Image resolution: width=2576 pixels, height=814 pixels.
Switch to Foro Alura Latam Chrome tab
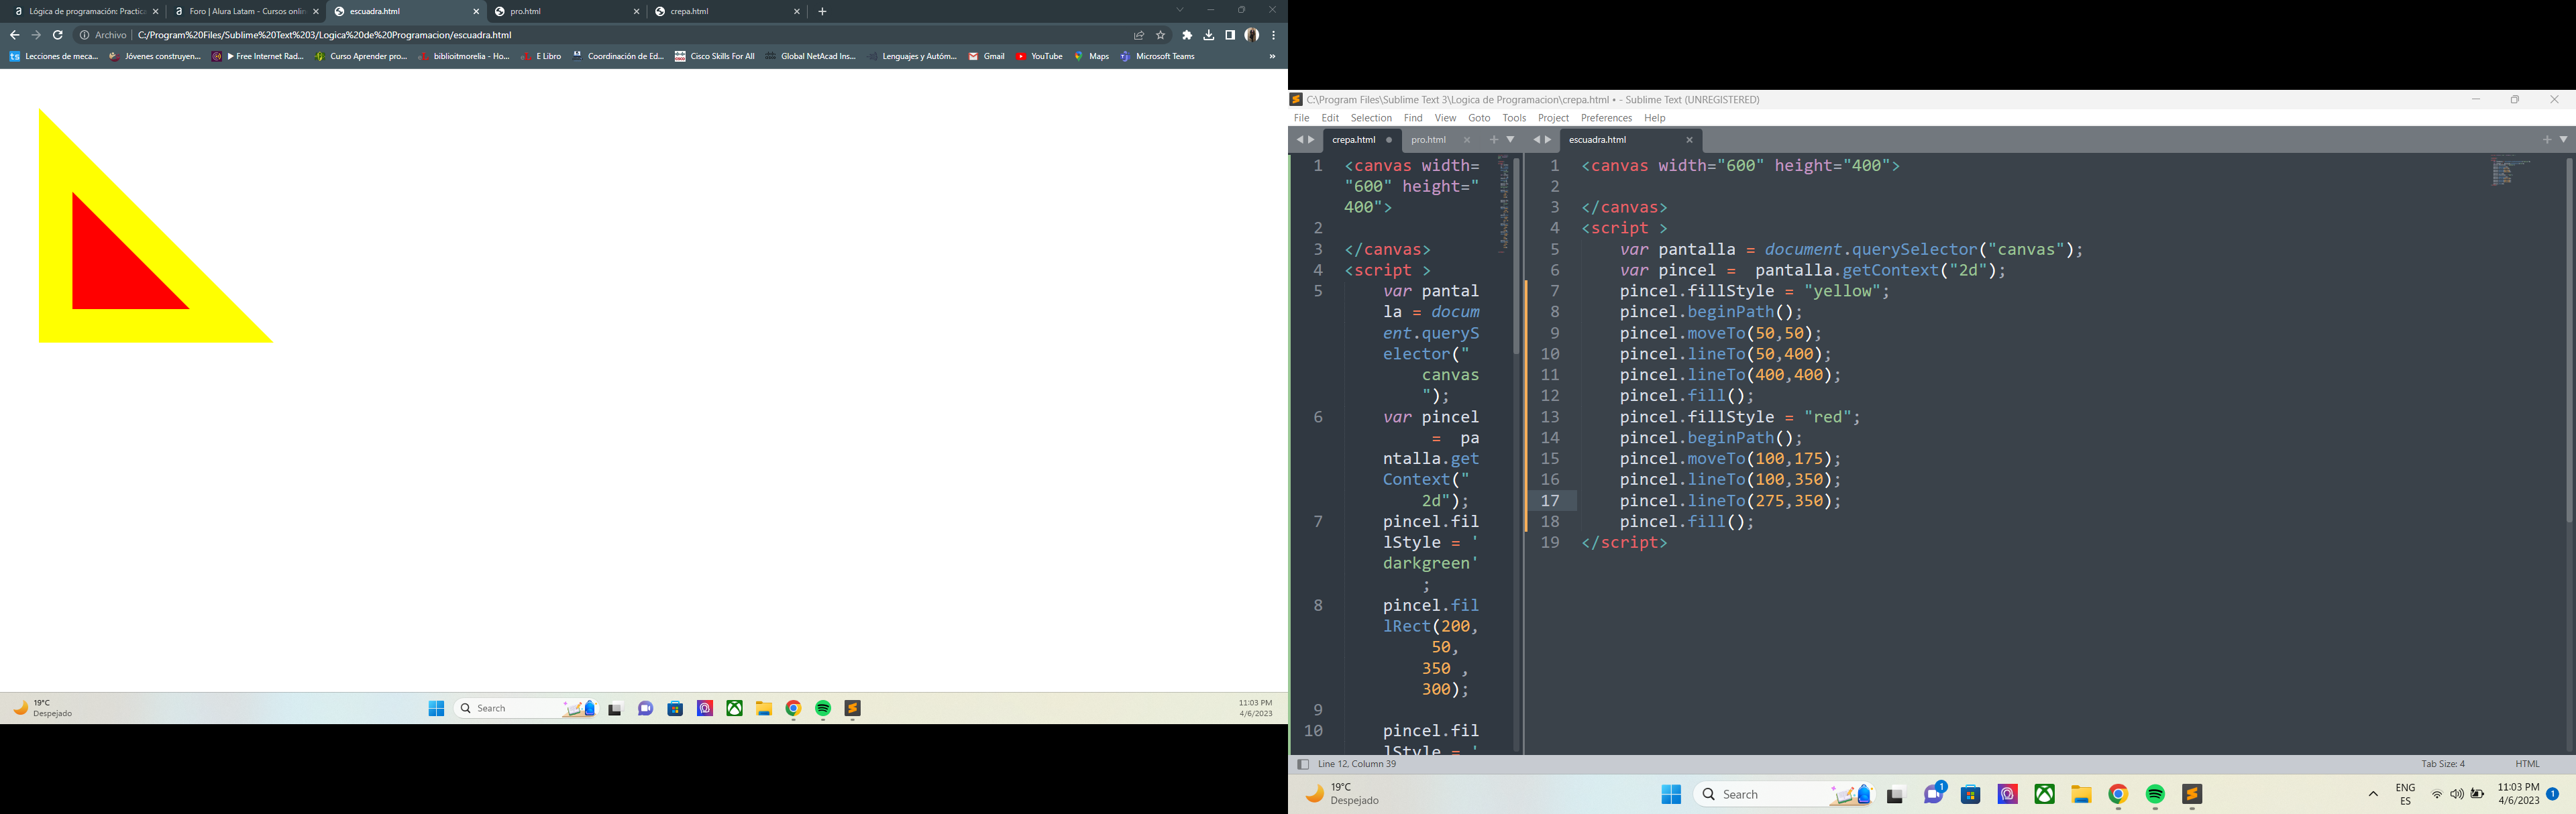click(246, 12)
